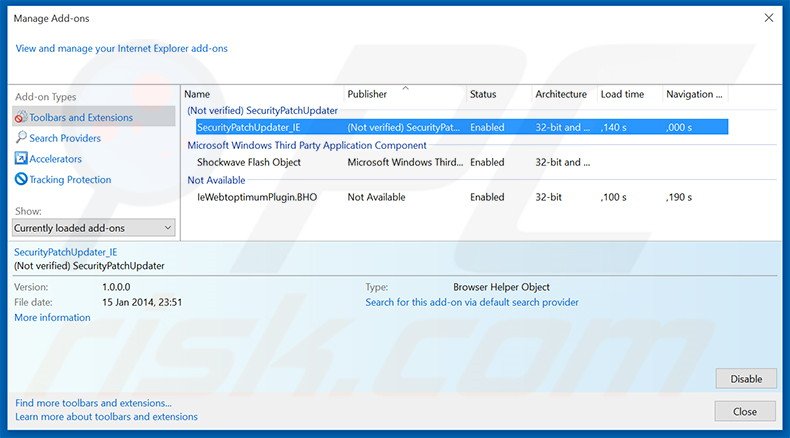Select Toolbars and Extensions add-on type
Image resolution: width=790 pixels, height=438 pixels.
point(94,117)
